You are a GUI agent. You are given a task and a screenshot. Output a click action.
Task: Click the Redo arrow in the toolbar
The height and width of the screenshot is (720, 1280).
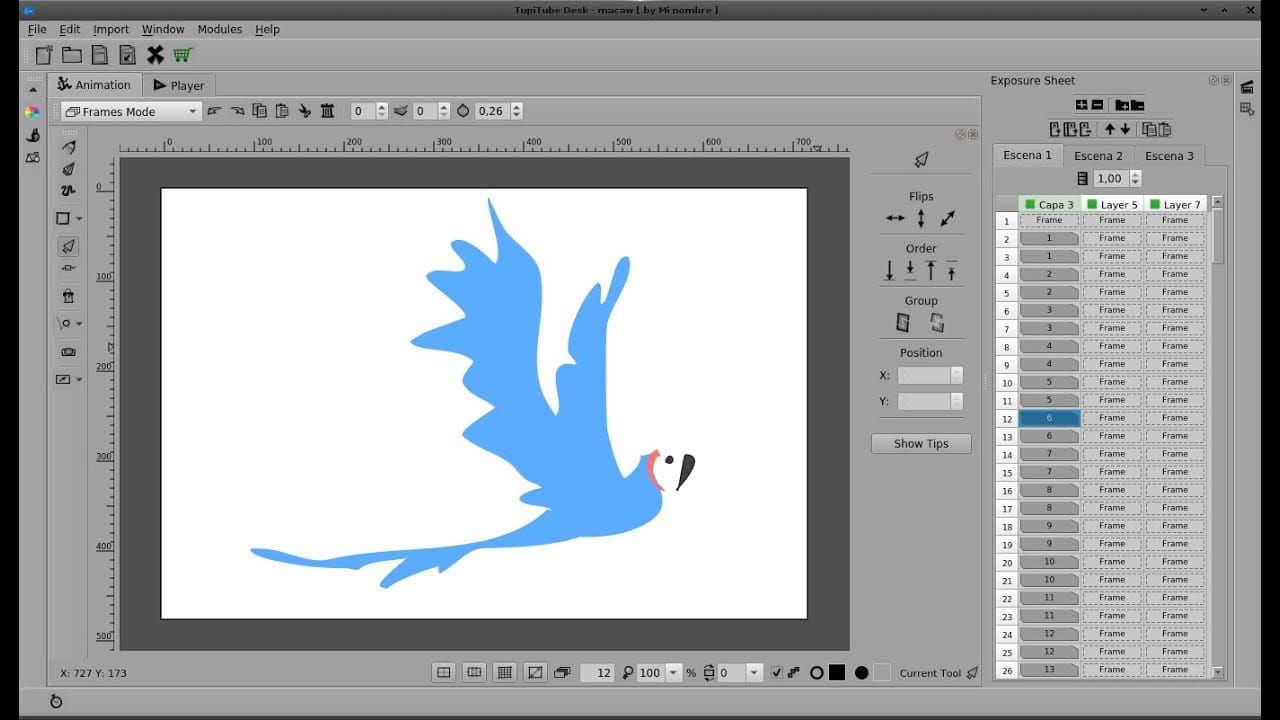point(237,111)
